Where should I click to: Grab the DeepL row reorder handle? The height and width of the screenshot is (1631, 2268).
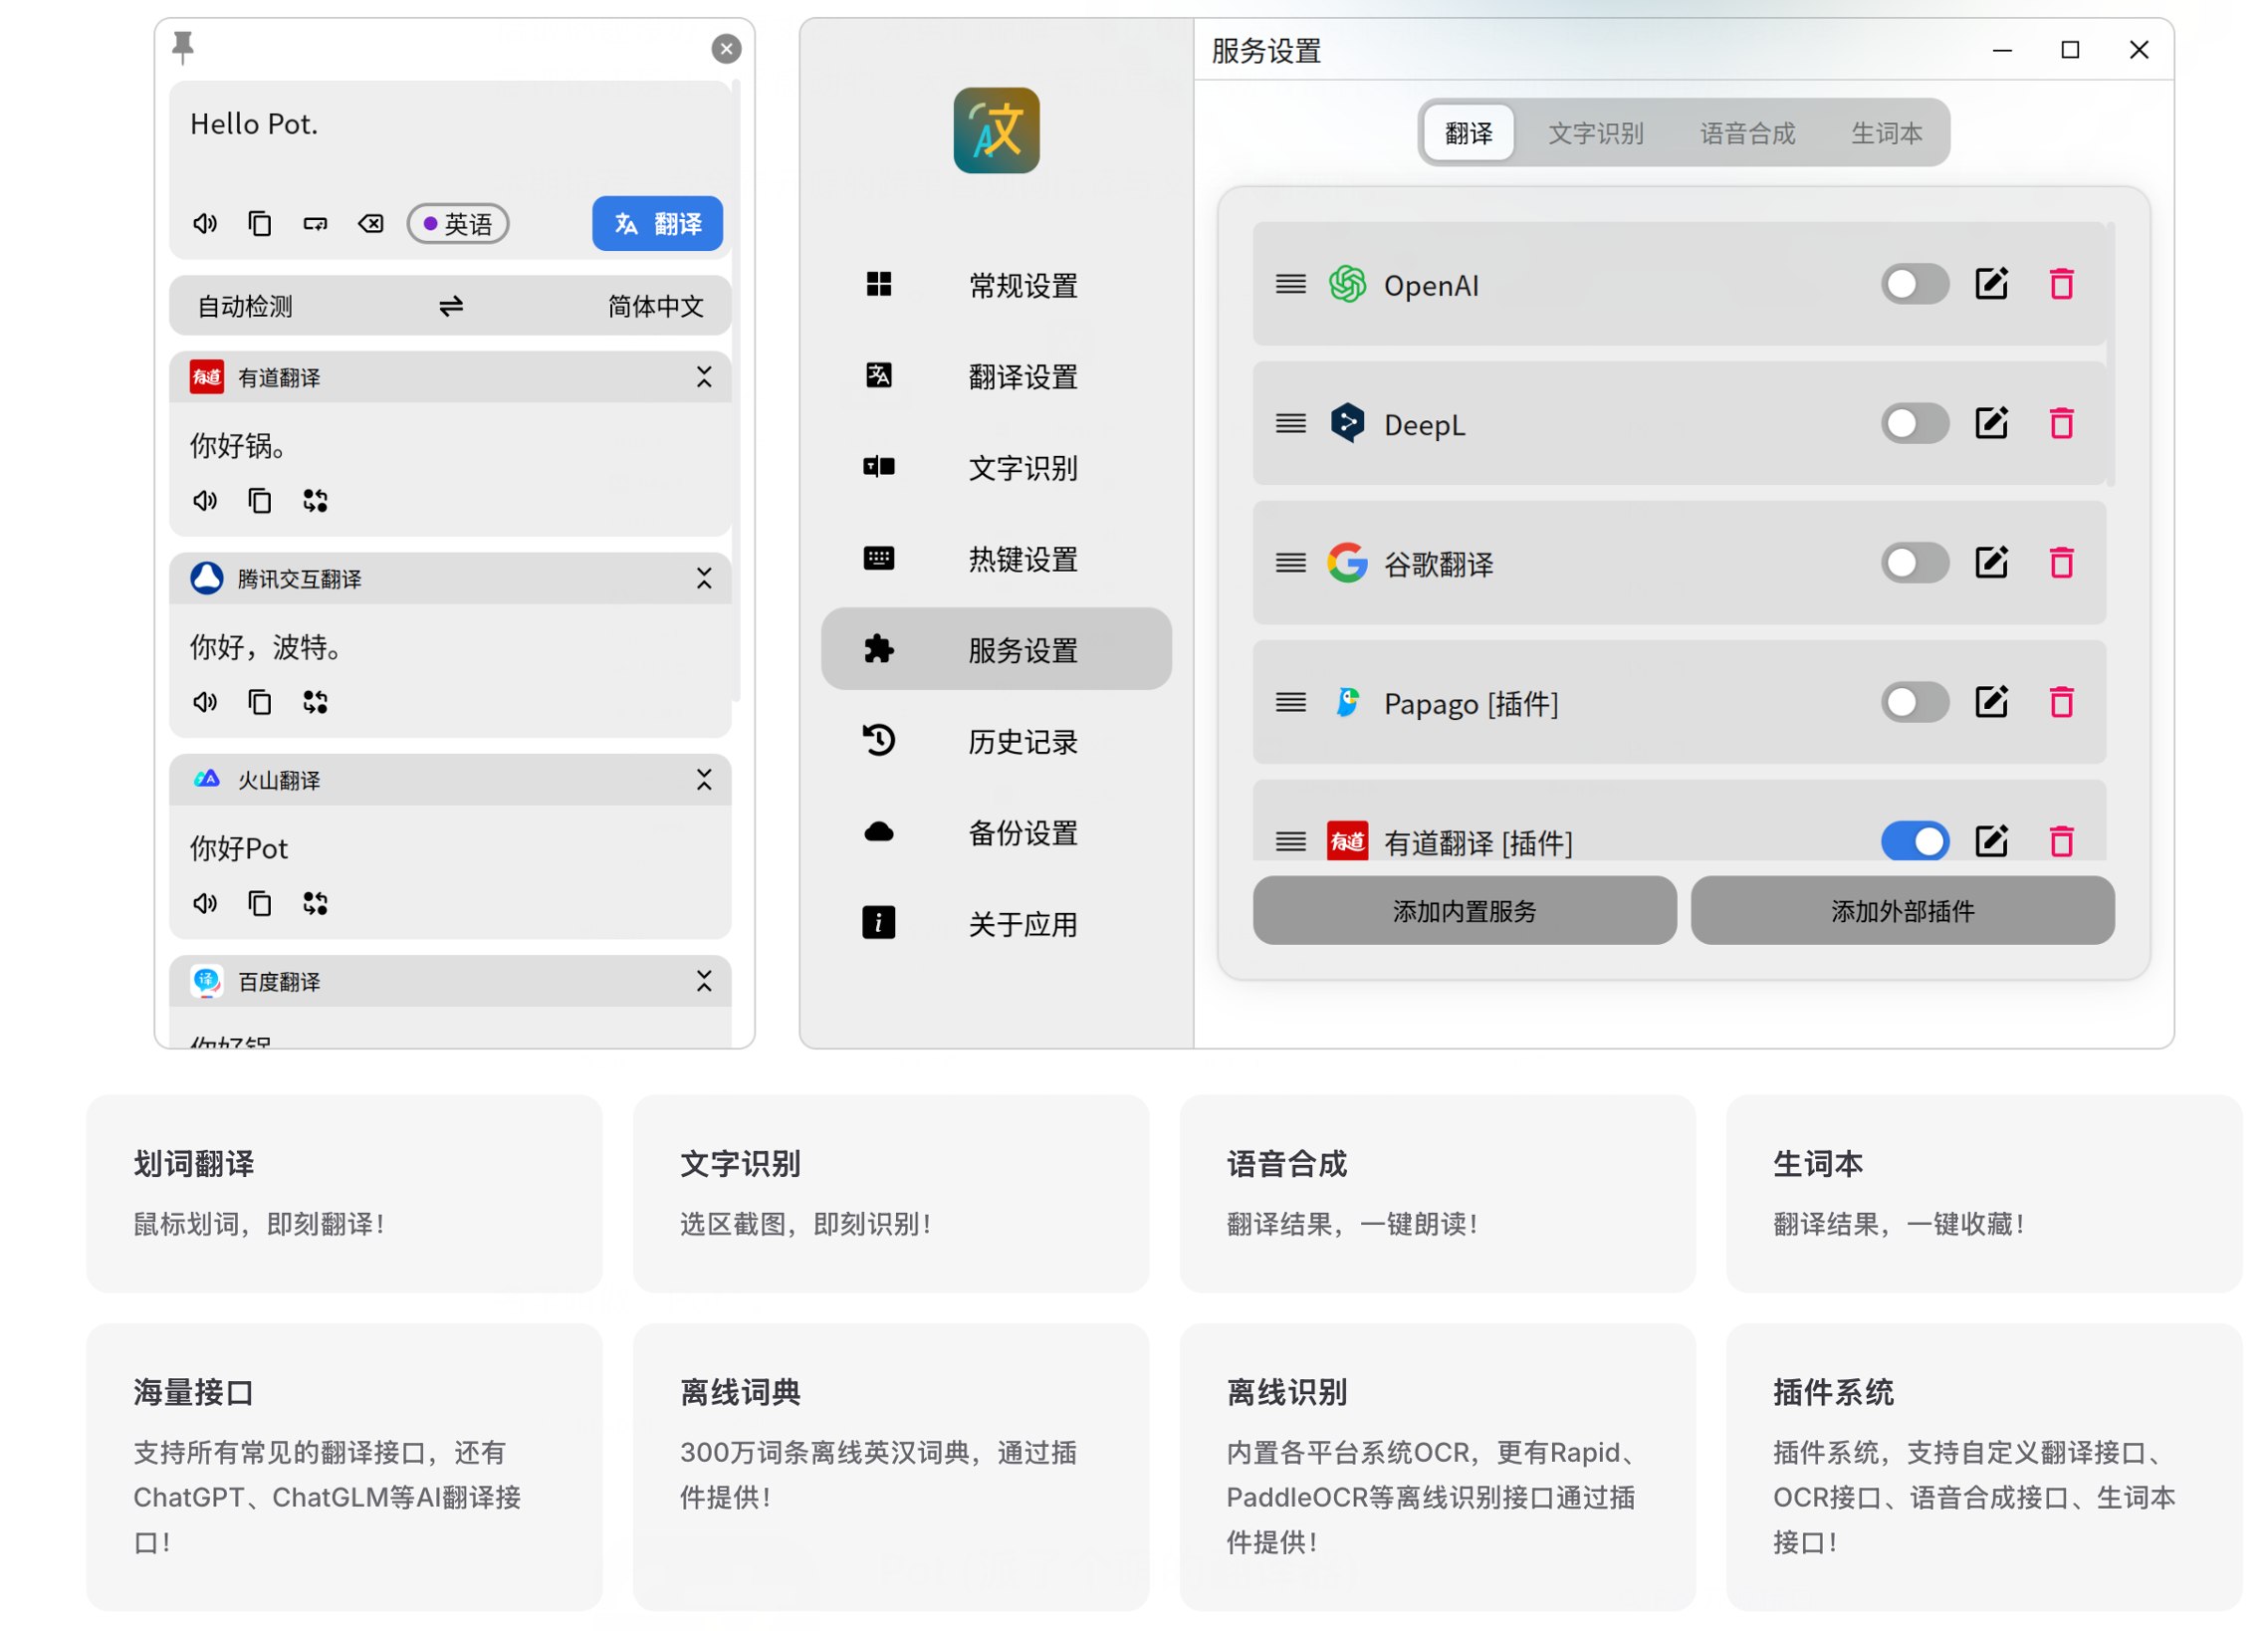pos(1290,424)
